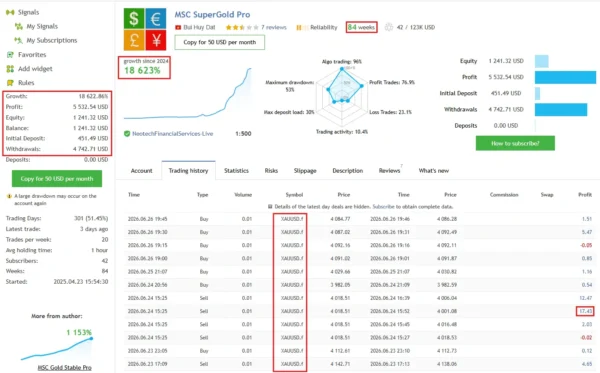Click green verified shield by NeotechFinancialServices
The image size is (600, 373).
(127, 134)
